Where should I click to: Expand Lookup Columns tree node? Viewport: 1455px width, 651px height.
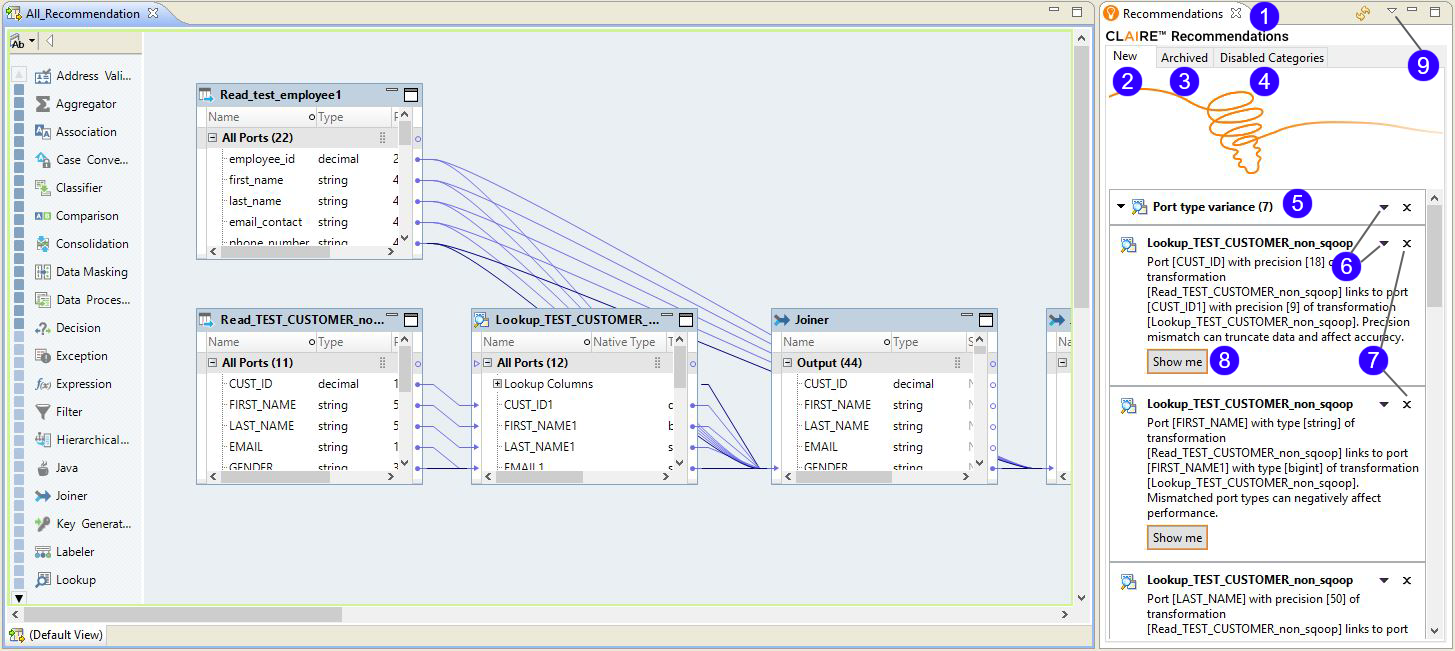pos(497,384)
